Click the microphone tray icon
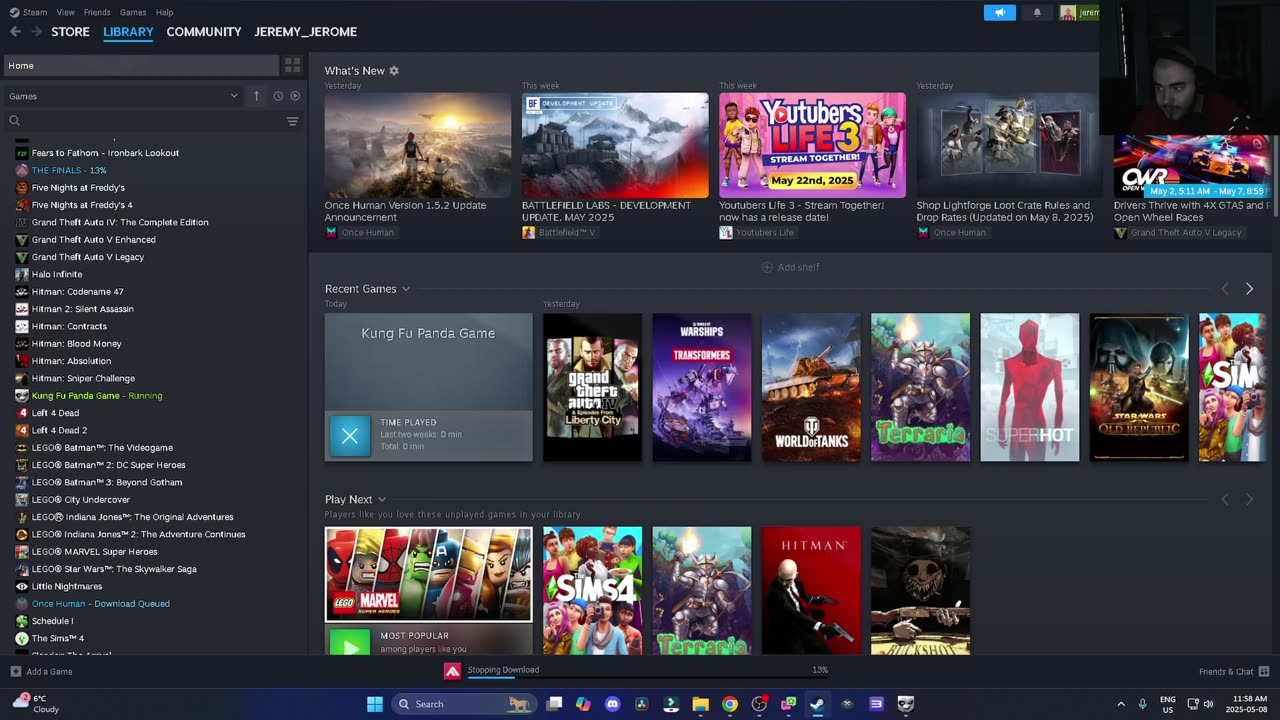This screenshot has width=1280, height=720. (x=1142, y=704)
